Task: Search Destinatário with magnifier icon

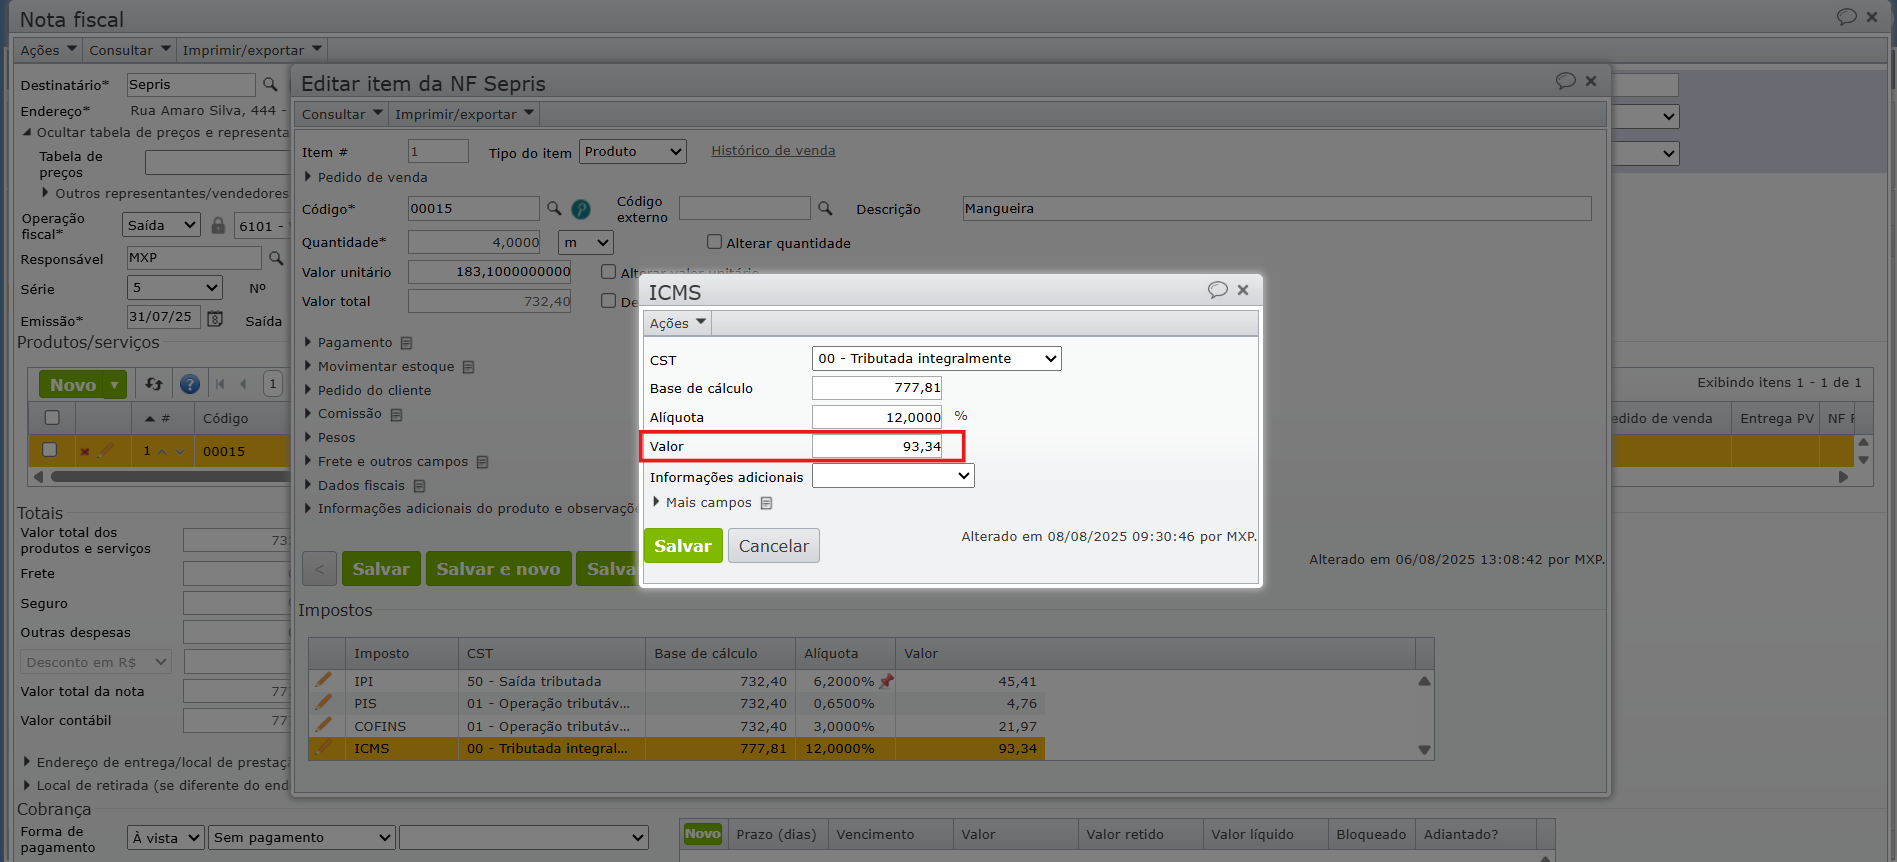Action: click(270, 85)
